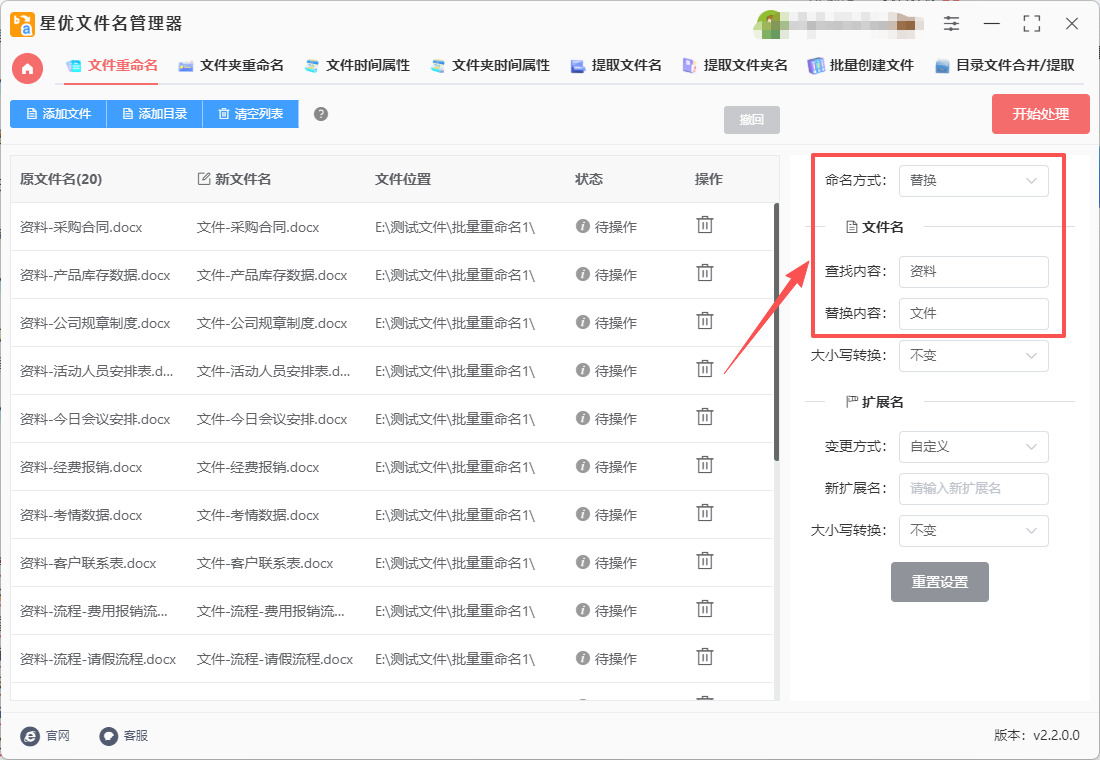Open 客服 customer service chat icon
This screenshot has height=760, width=1100.
(x=109, y=735)
